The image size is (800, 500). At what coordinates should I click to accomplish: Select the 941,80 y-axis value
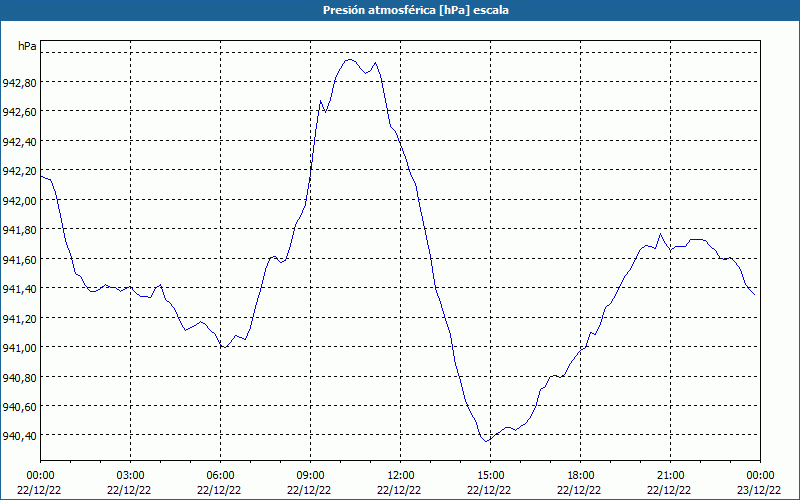click(x=20, y=230)
